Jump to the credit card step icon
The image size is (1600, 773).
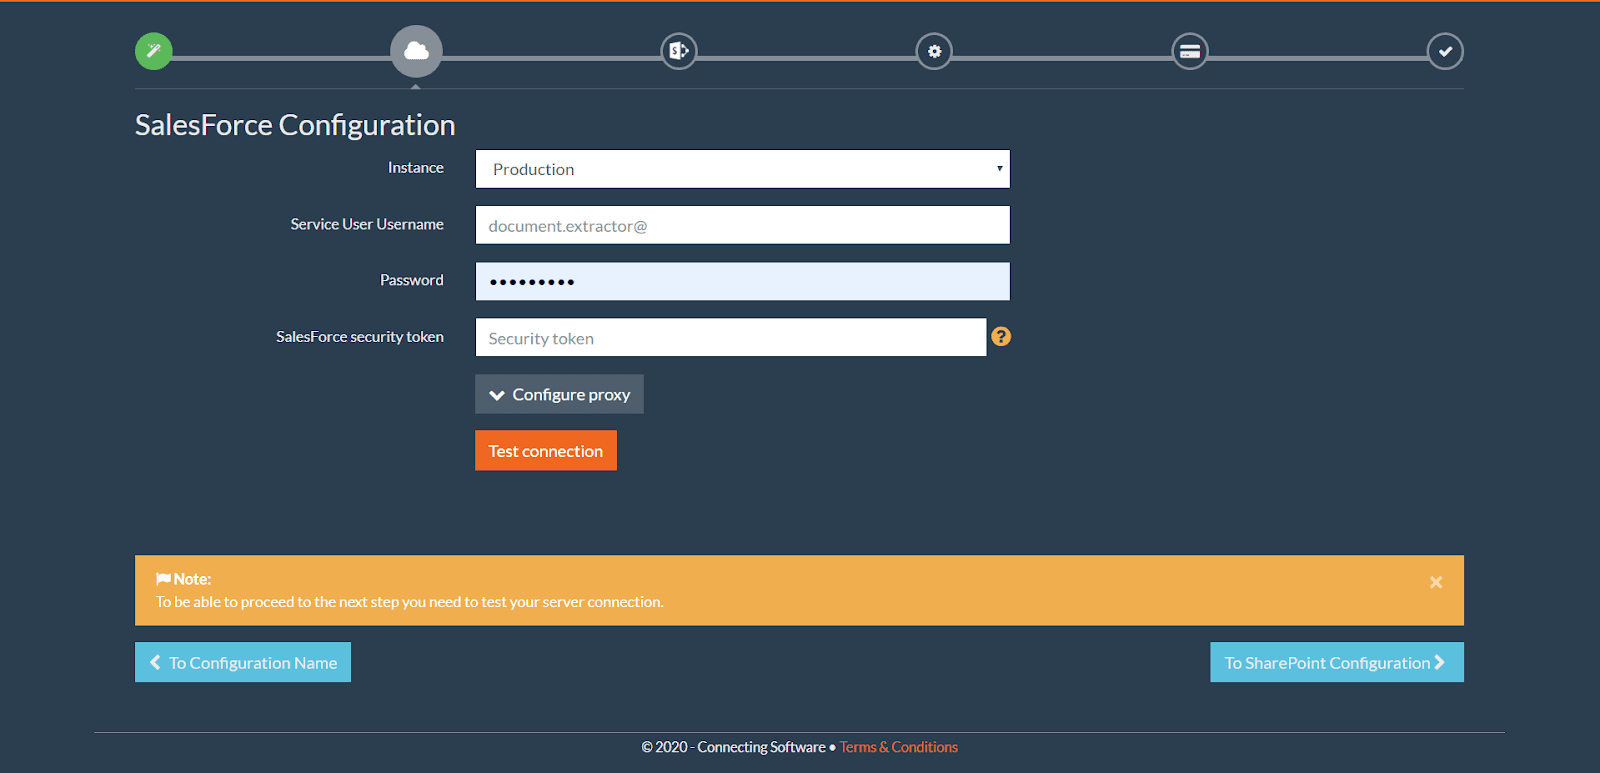click(x=1190, y=51)
